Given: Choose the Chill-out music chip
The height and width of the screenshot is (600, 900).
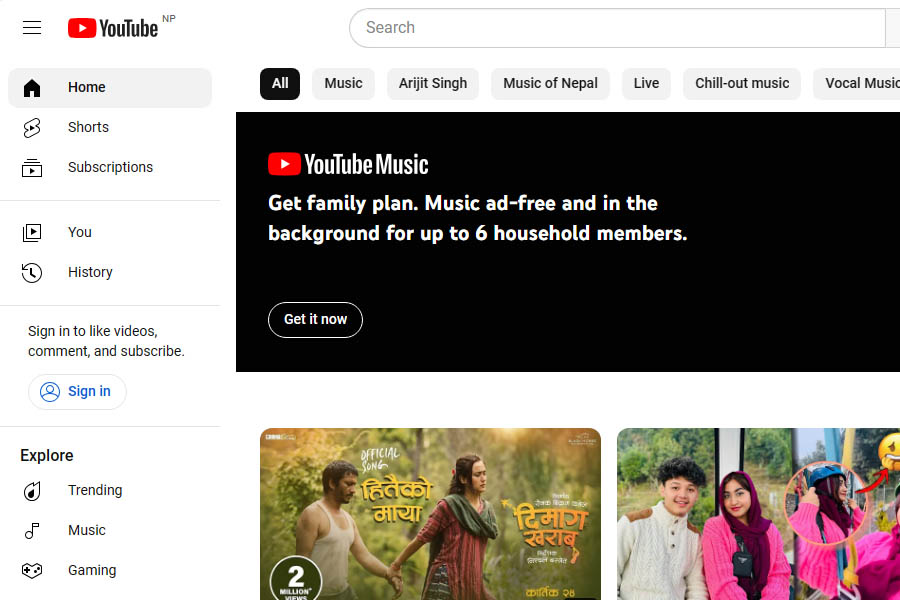Looking at the screenshot, I should [742, 84].
